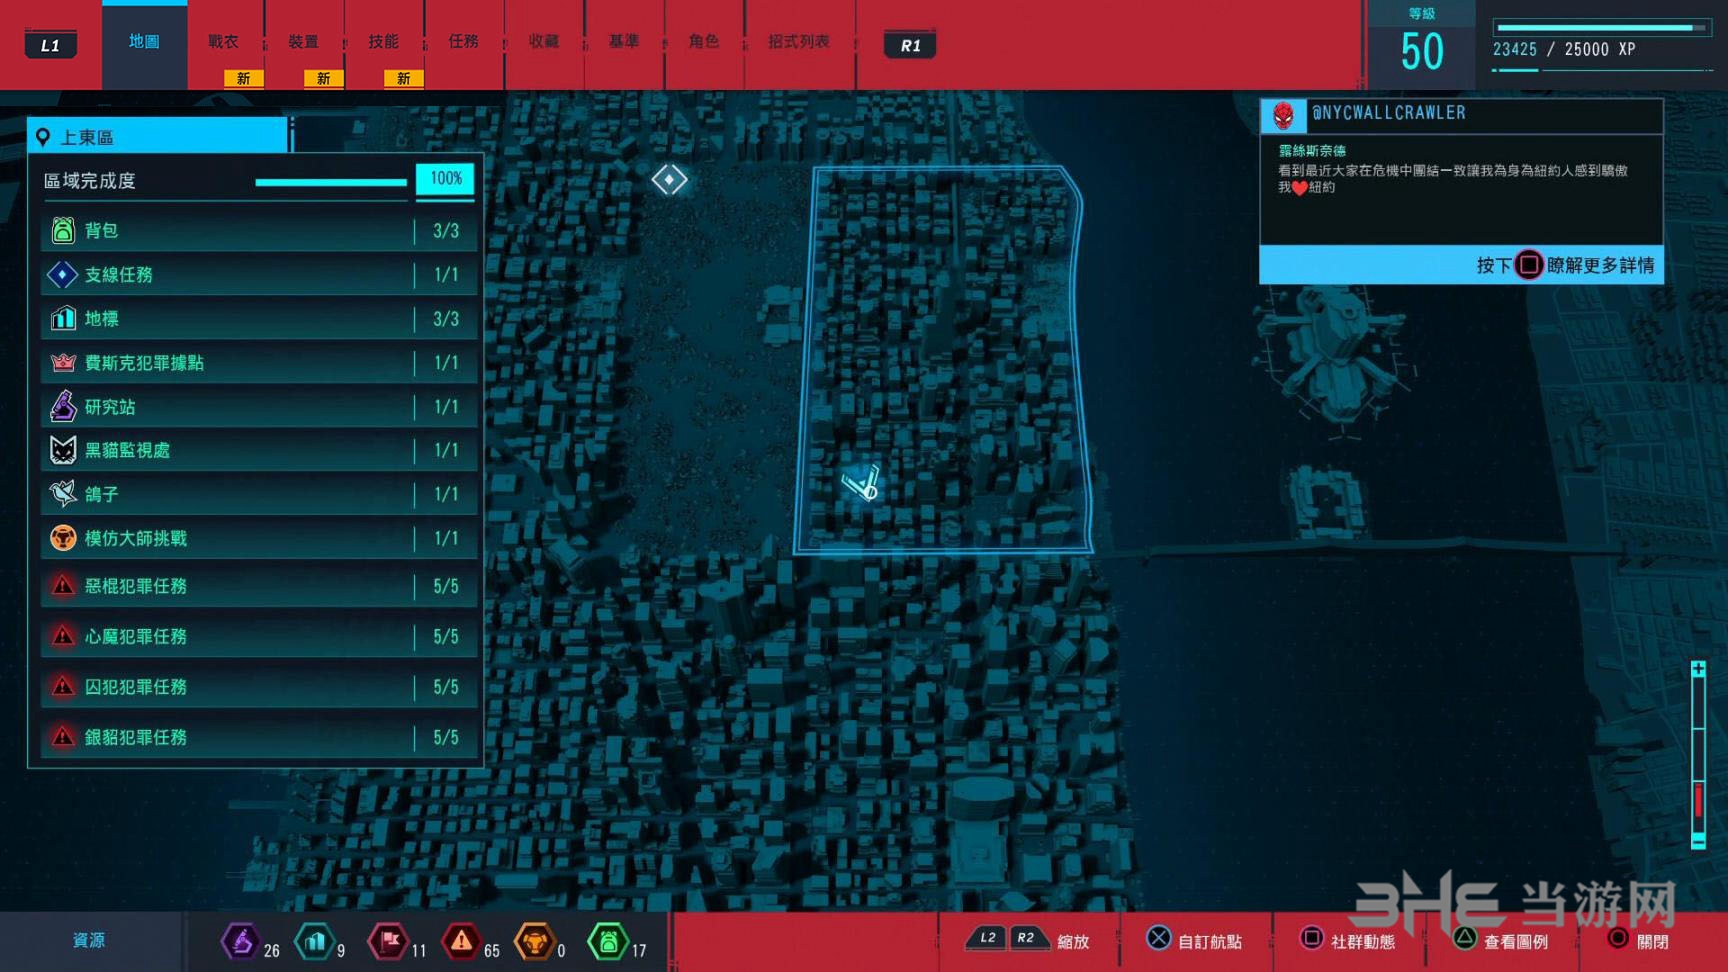1728x972 pixels.
Task: Select the 模仿大師挑戰 mask icon
Action: click(62, 538)
